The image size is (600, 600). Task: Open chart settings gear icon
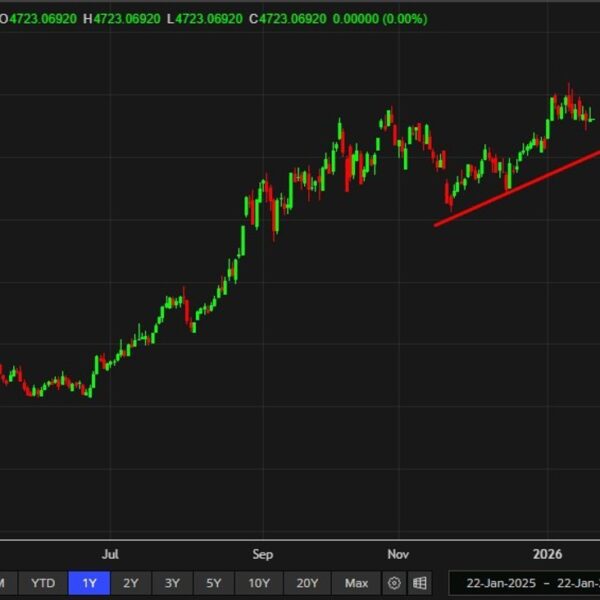click(394, 583)
